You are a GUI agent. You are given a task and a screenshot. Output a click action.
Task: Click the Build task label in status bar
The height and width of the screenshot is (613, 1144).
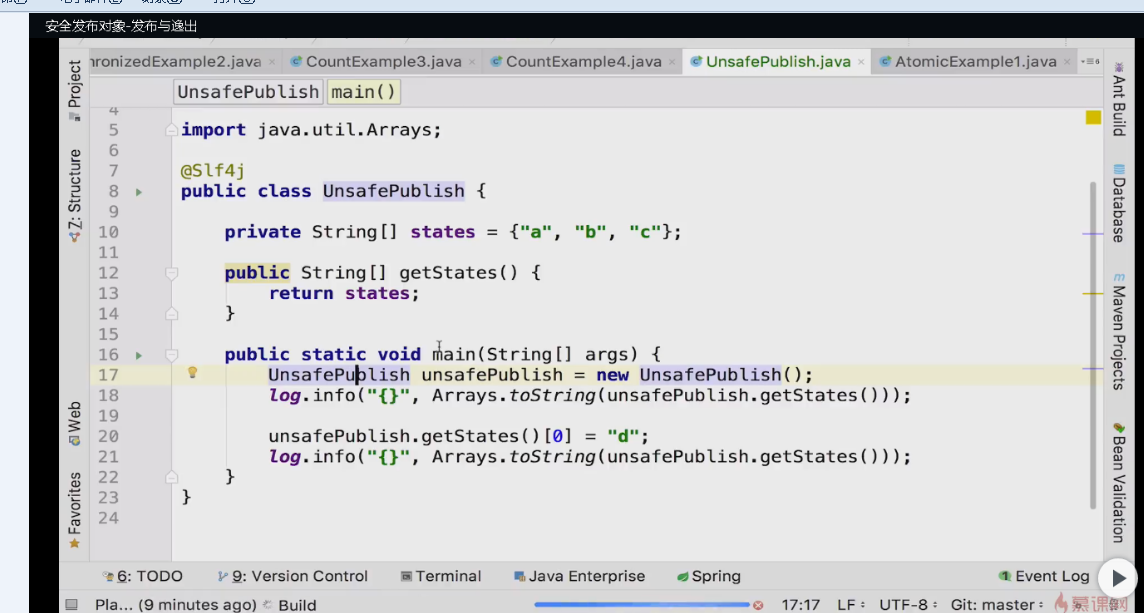297,605
